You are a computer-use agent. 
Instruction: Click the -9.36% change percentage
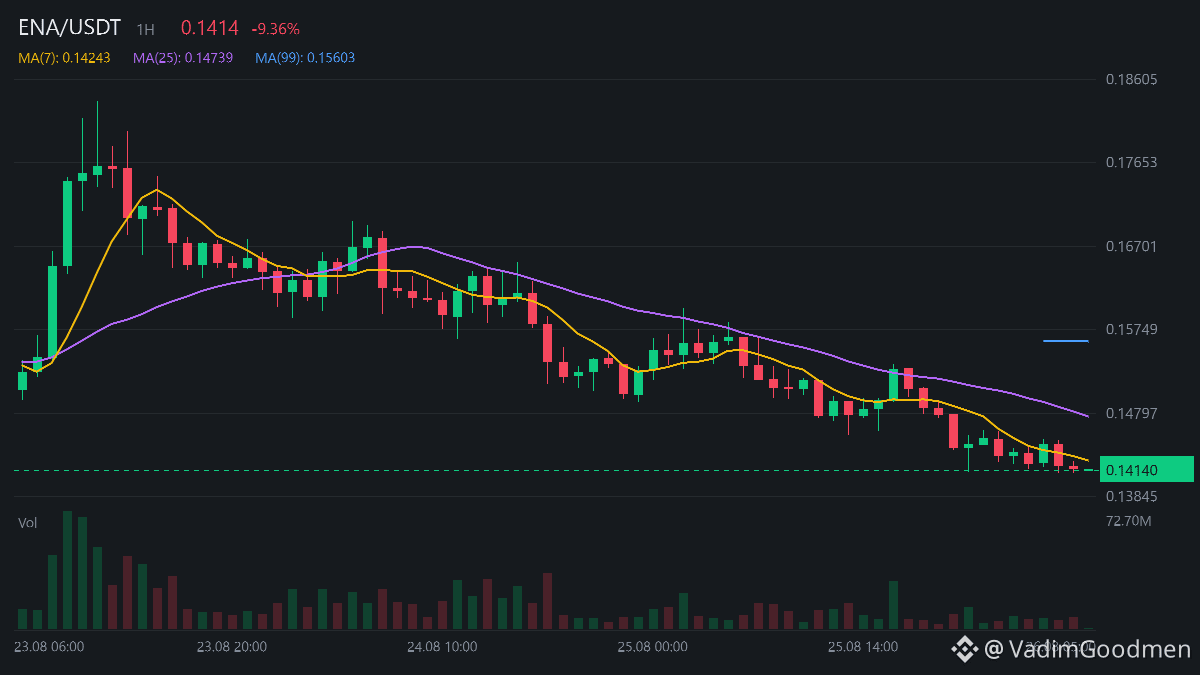(x=275, y=29)
